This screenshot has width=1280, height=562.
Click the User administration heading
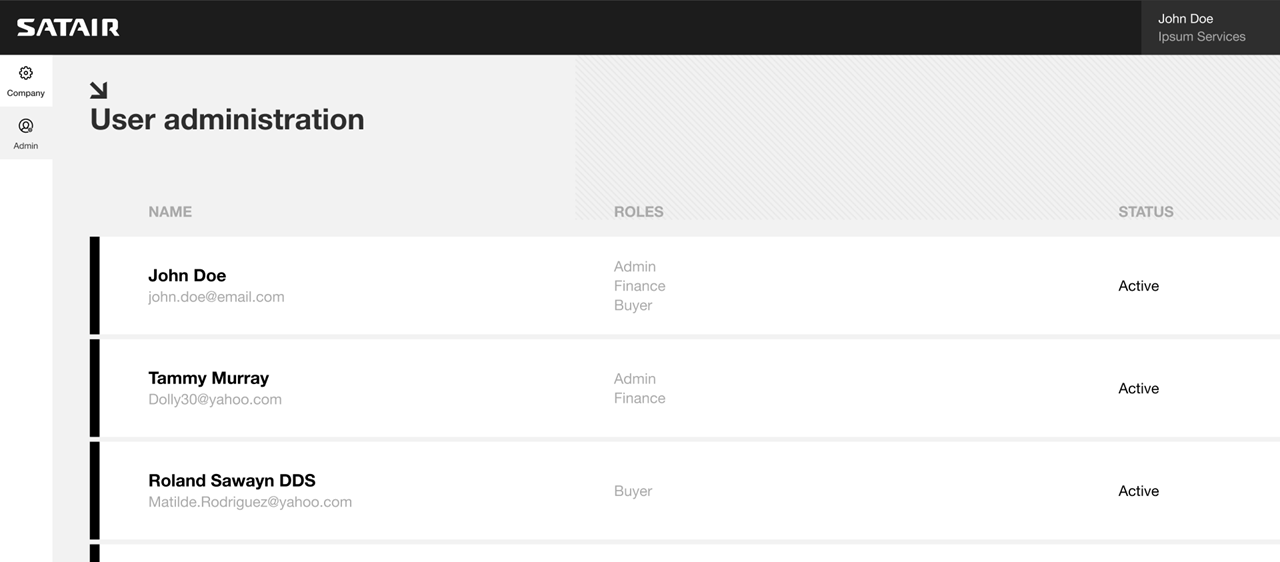(x=227, y=119)
